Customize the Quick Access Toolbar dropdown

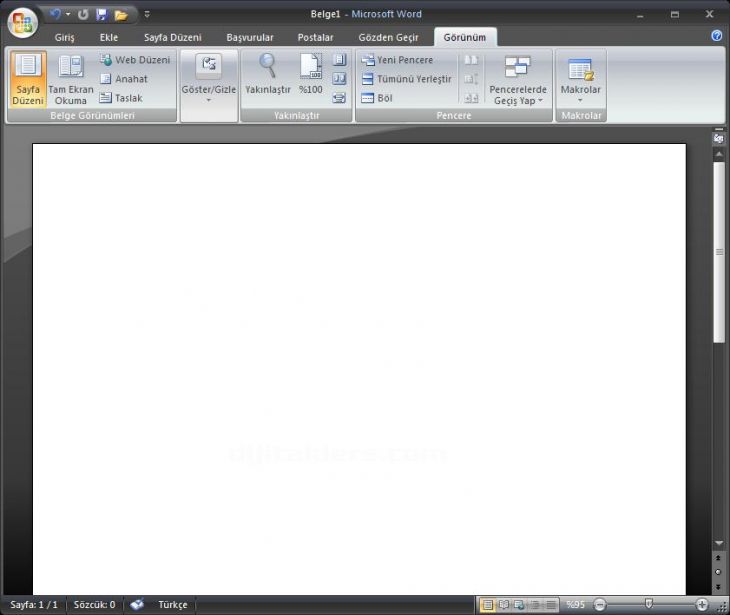(147, 14)
